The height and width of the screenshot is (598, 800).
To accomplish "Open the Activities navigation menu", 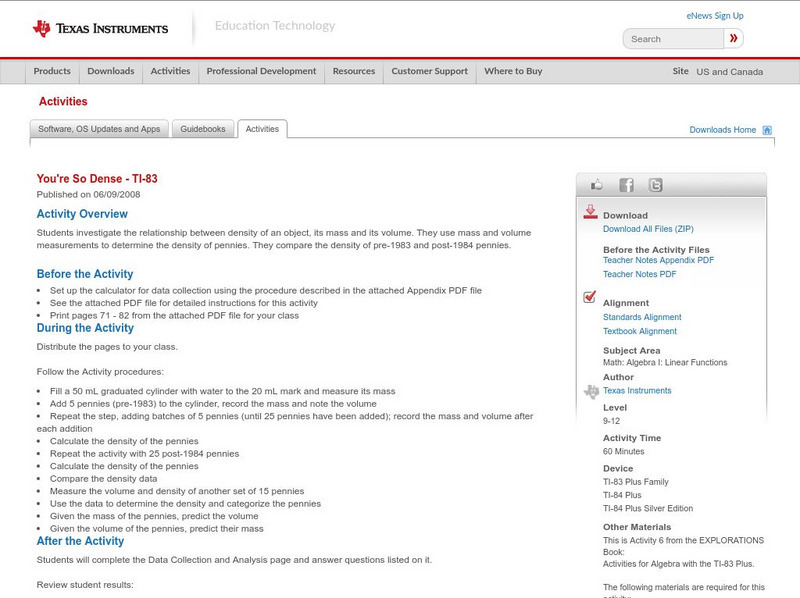I will point(170,71).
